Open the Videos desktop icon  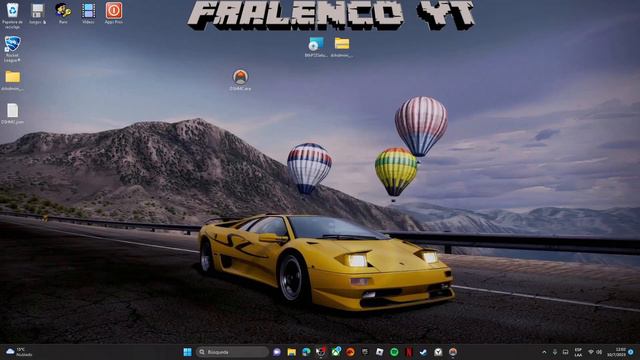(88, 14)
